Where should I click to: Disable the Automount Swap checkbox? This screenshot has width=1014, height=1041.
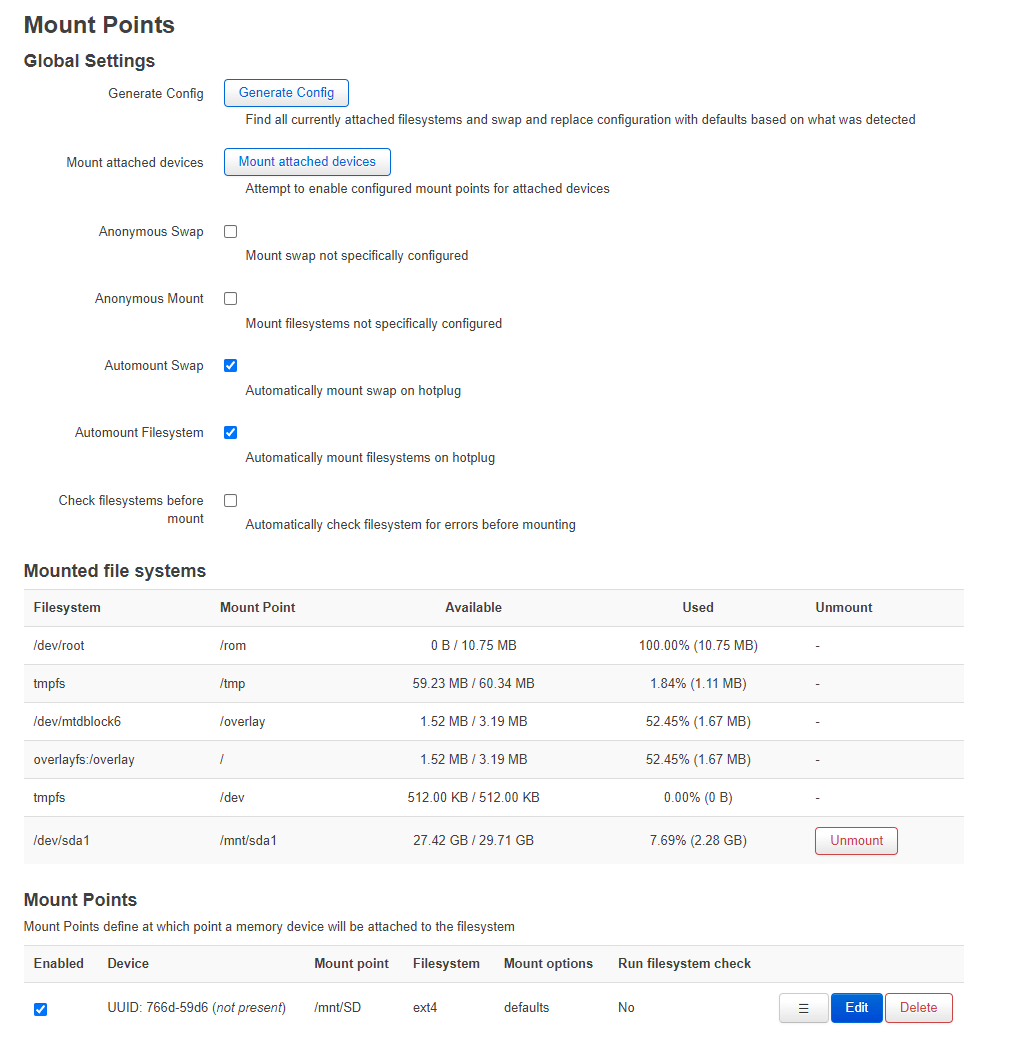[x=230, y=366]
